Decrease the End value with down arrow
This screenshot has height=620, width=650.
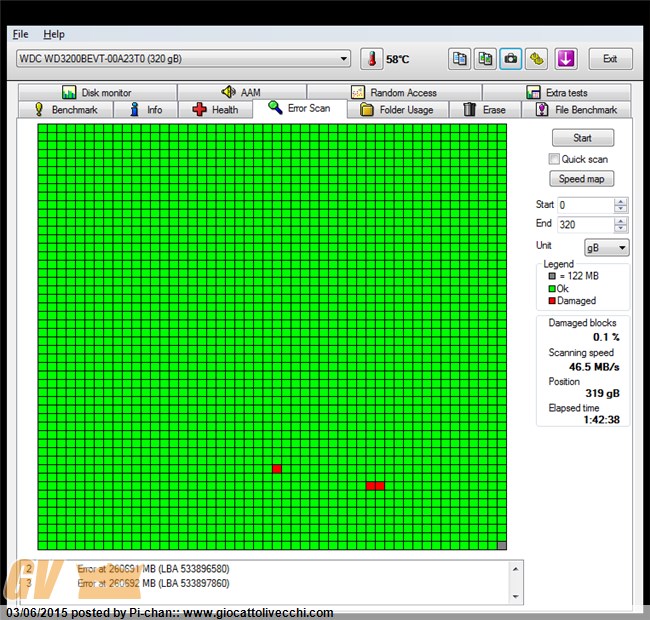[621, 230]
